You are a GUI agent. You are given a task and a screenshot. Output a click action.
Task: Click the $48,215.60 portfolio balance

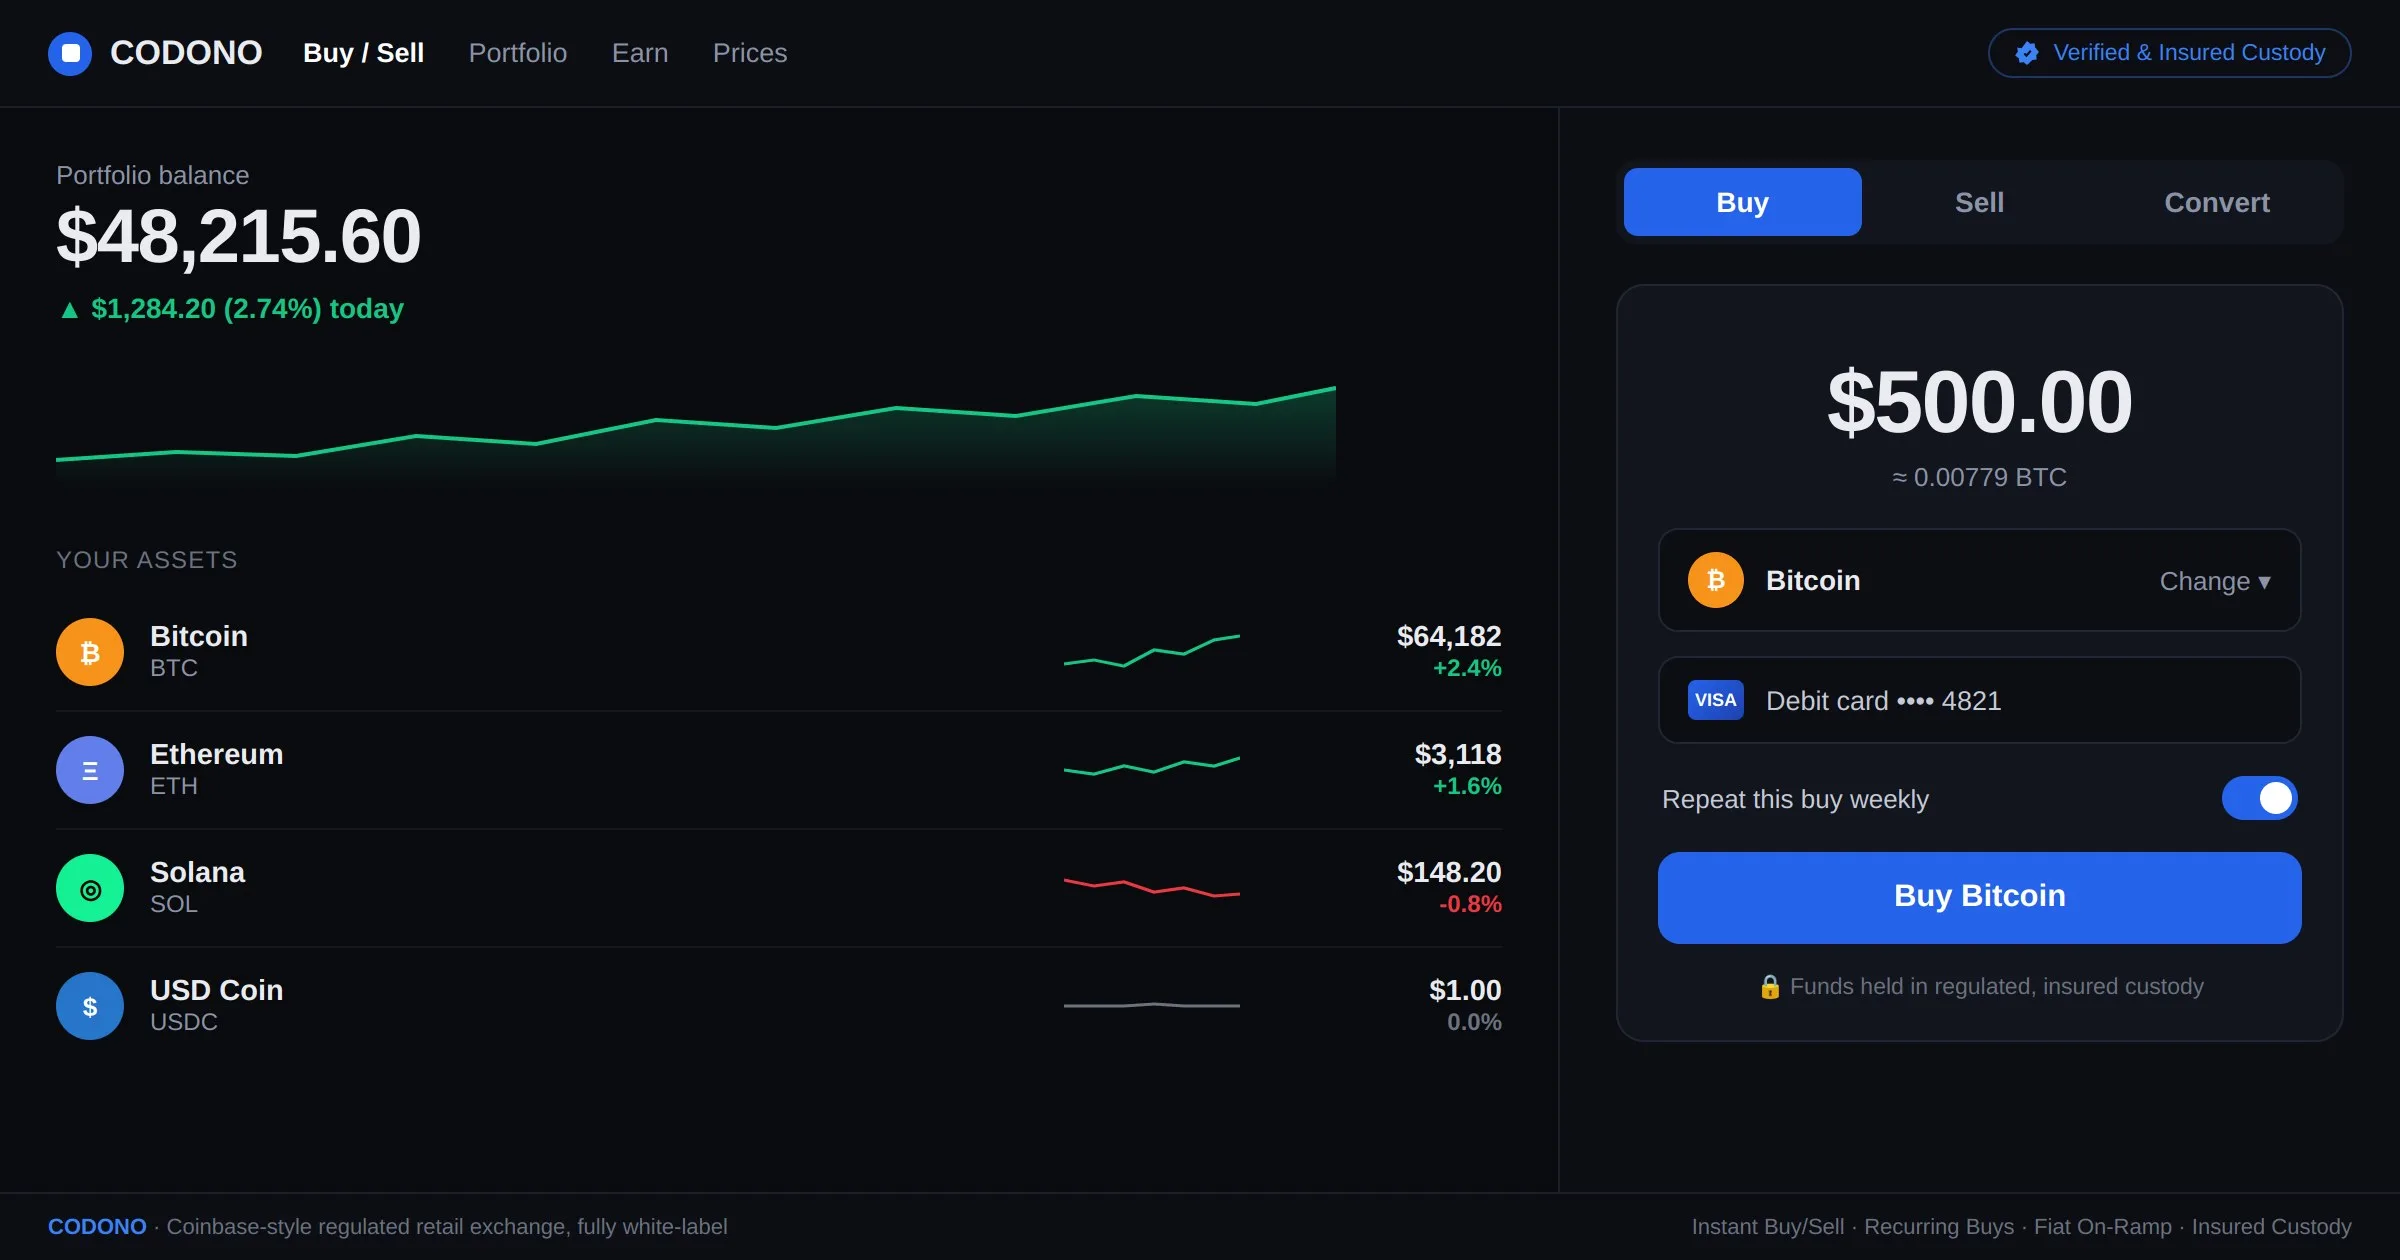click(238, 237)
